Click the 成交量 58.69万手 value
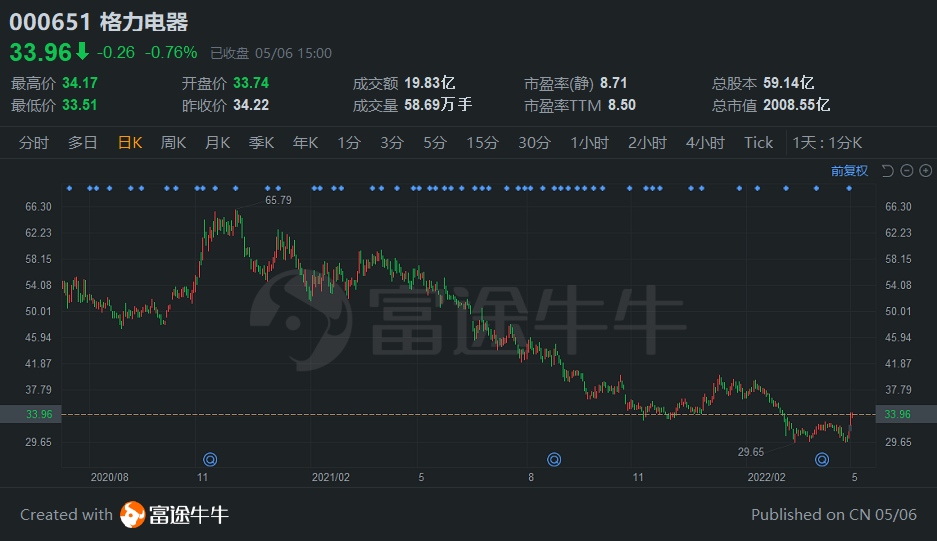 point(438,105)
